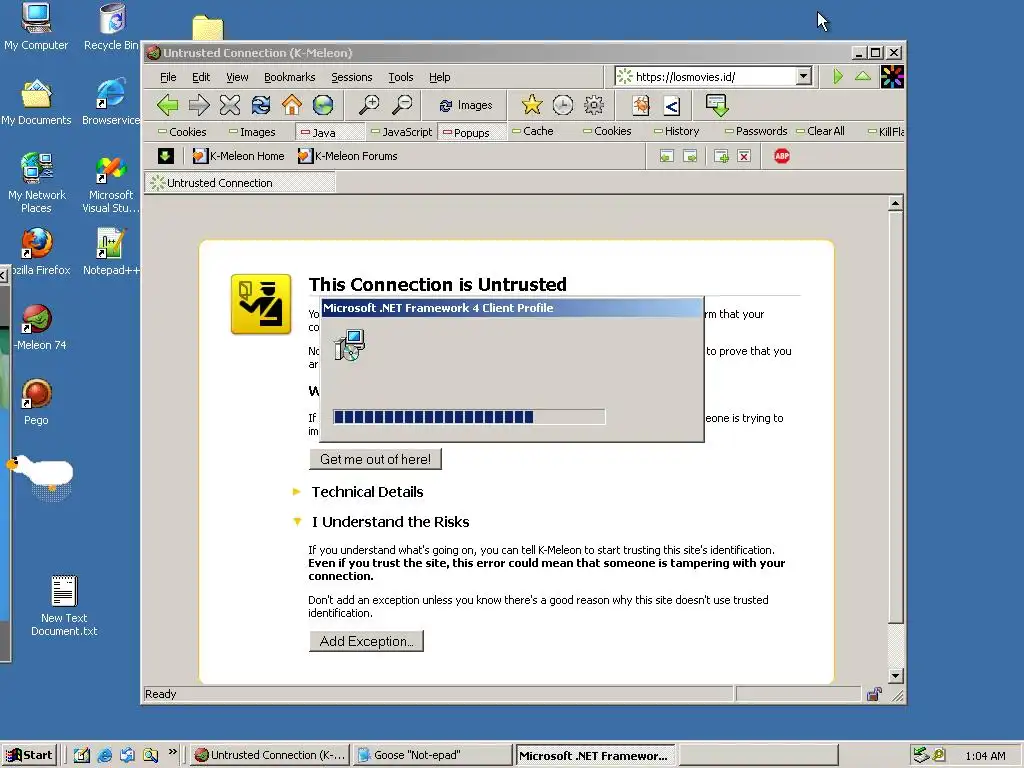The width and height of the screenshot is (1024, 768).
Task: Click the page scrollbar up arrow
Action: (x=895, y=203)
